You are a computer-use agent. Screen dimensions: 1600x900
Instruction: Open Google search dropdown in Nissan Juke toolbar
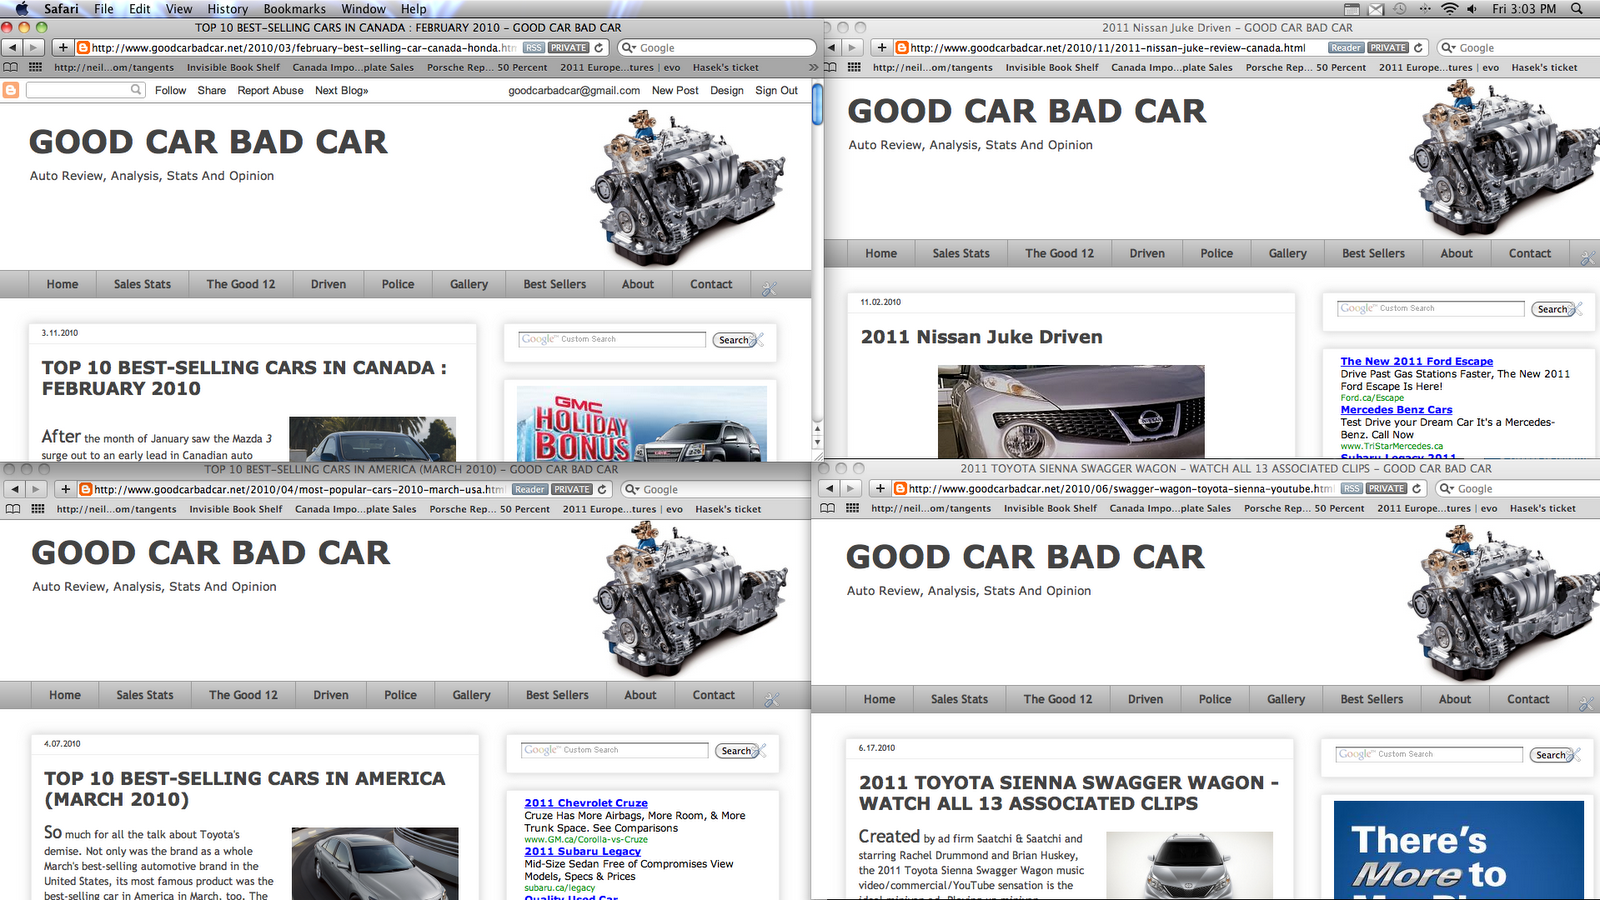1448,47
